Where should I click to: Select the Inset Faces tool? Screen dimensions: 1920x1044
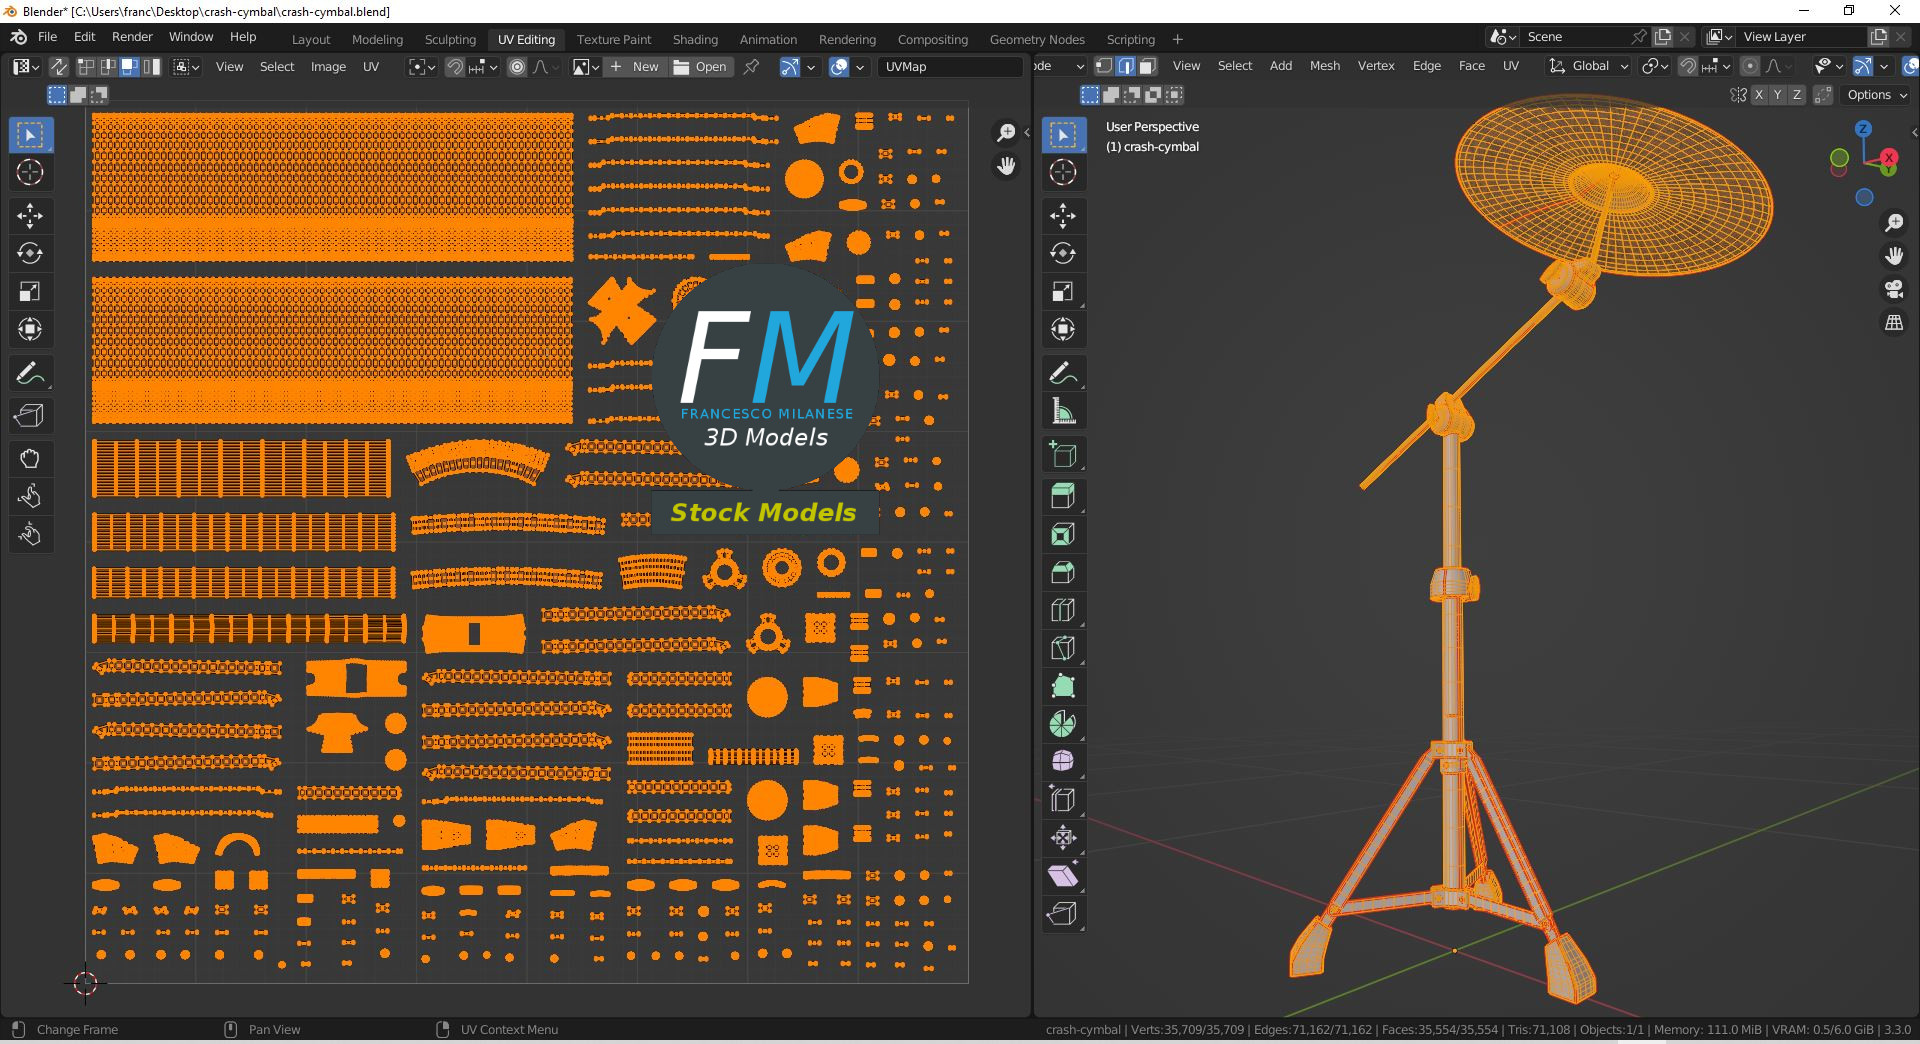click(1063, 534)
